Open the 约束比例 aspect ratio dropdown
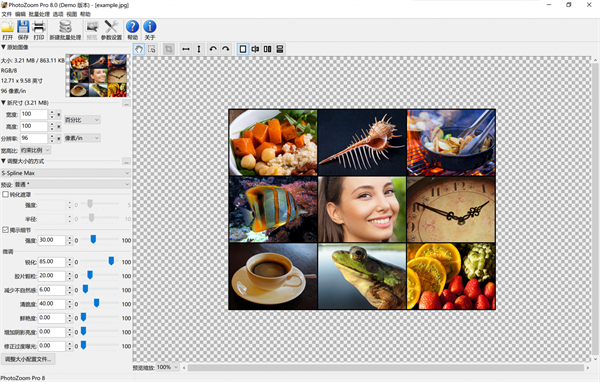 35,150
